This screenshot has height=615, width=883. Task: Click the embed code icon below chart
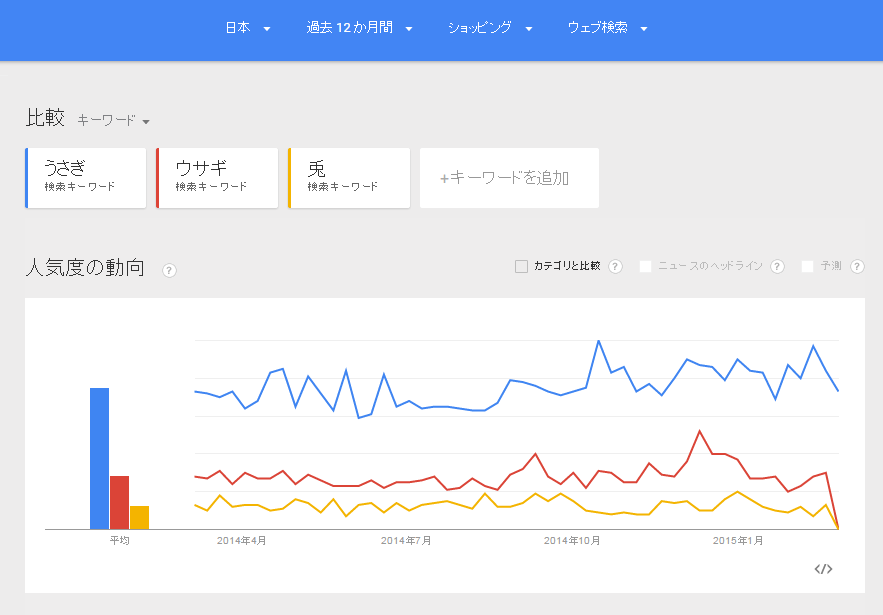point(823,569)
